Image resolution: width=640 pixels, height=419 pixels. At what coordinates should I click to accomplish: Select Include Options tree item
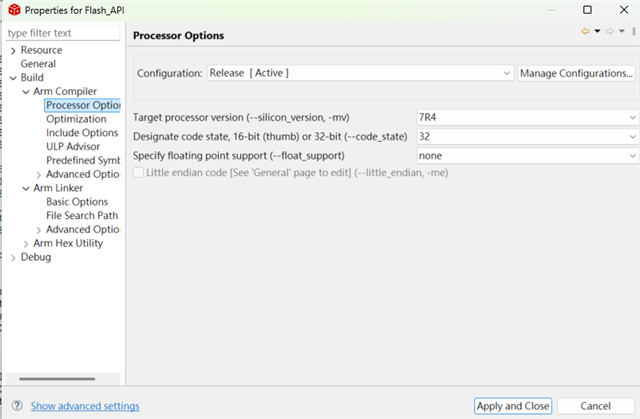tap(82, 133)
